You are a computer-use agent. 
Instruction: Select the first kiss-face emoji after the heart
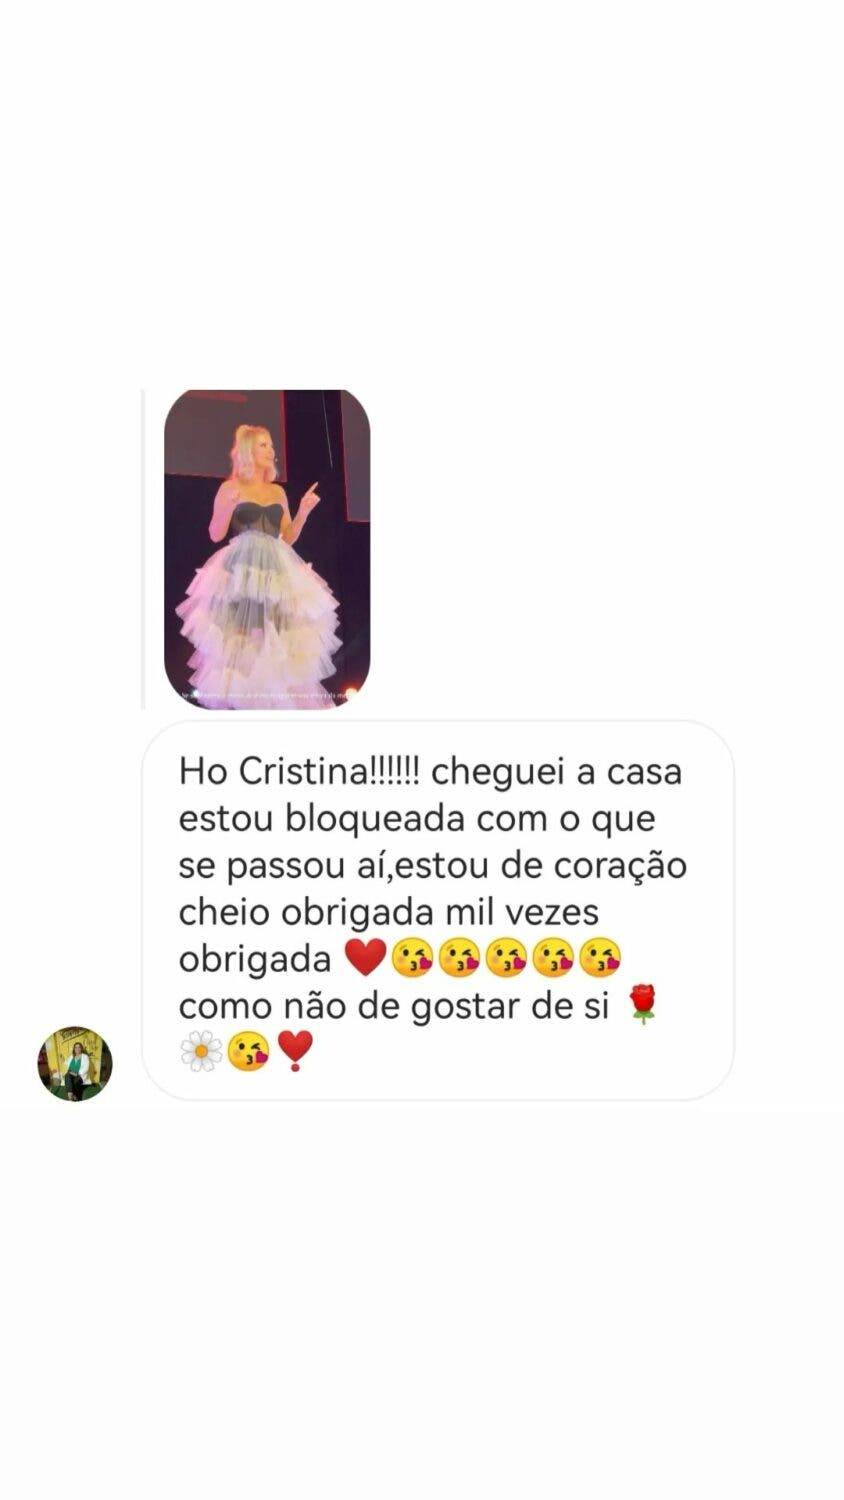point(411,958)
